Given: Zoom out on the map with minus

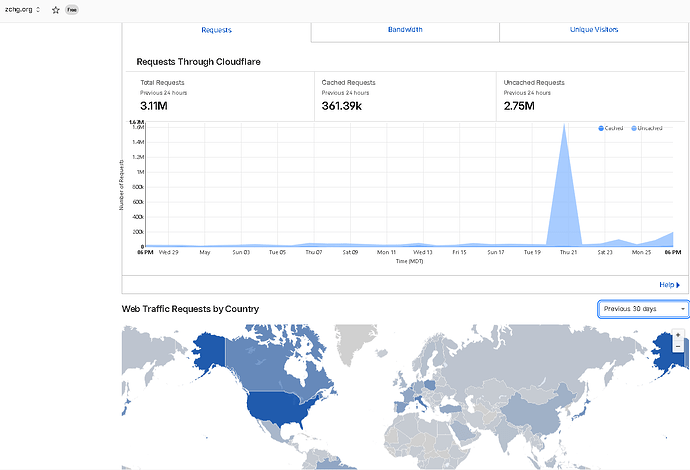Looking at the screenshot, I should pyautogui.click(x=678, y=346).
